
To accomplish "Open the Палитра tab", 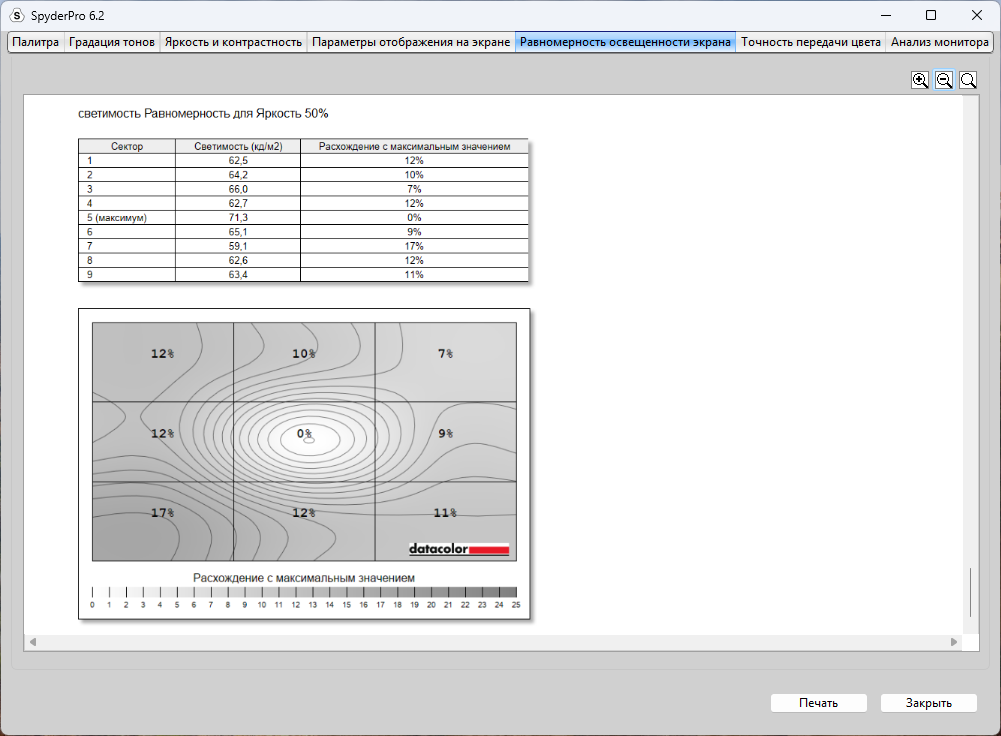I will point(36,42).
